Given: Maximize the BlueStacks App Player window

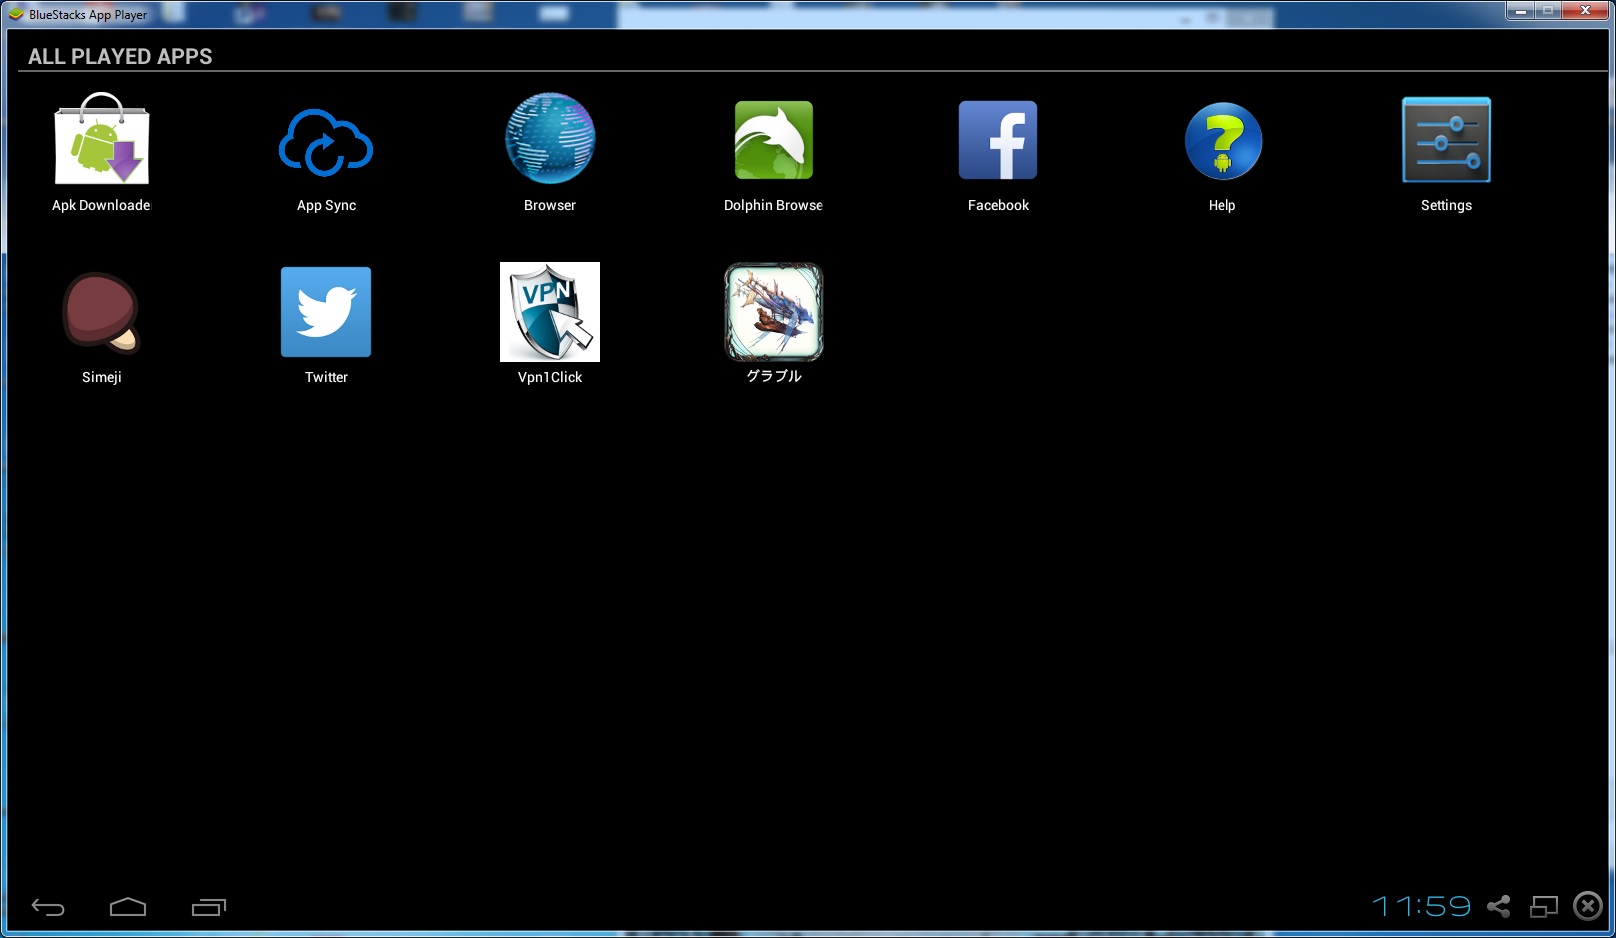Looking at the screenshot, I should click(1548, 11).
